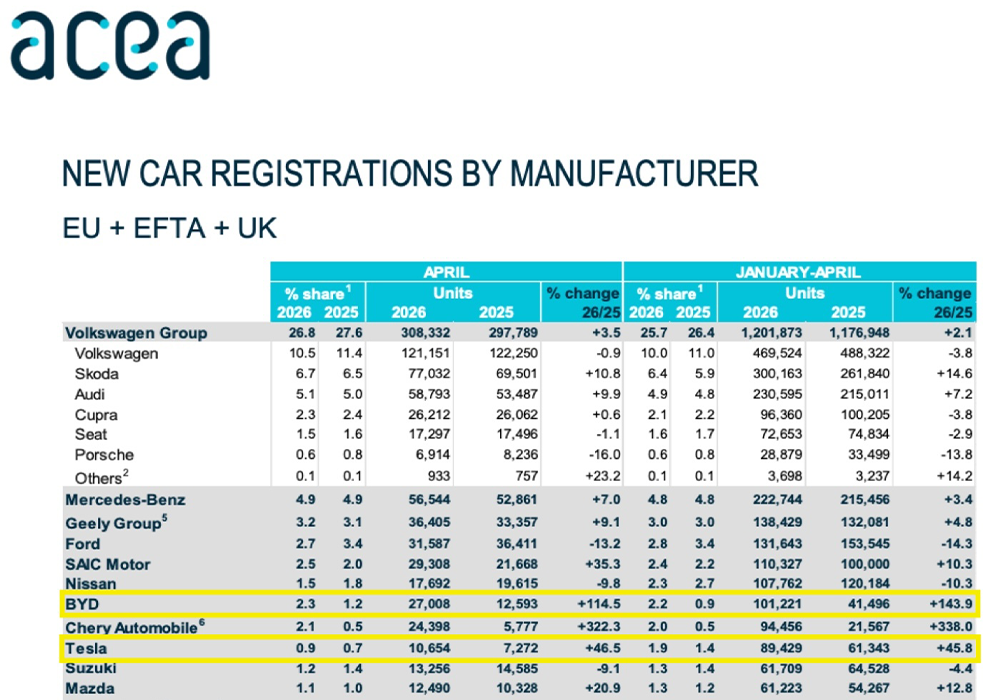The image size is (1000, 700).
Task: Click the APRIL column group header
Action: point(446,272)
